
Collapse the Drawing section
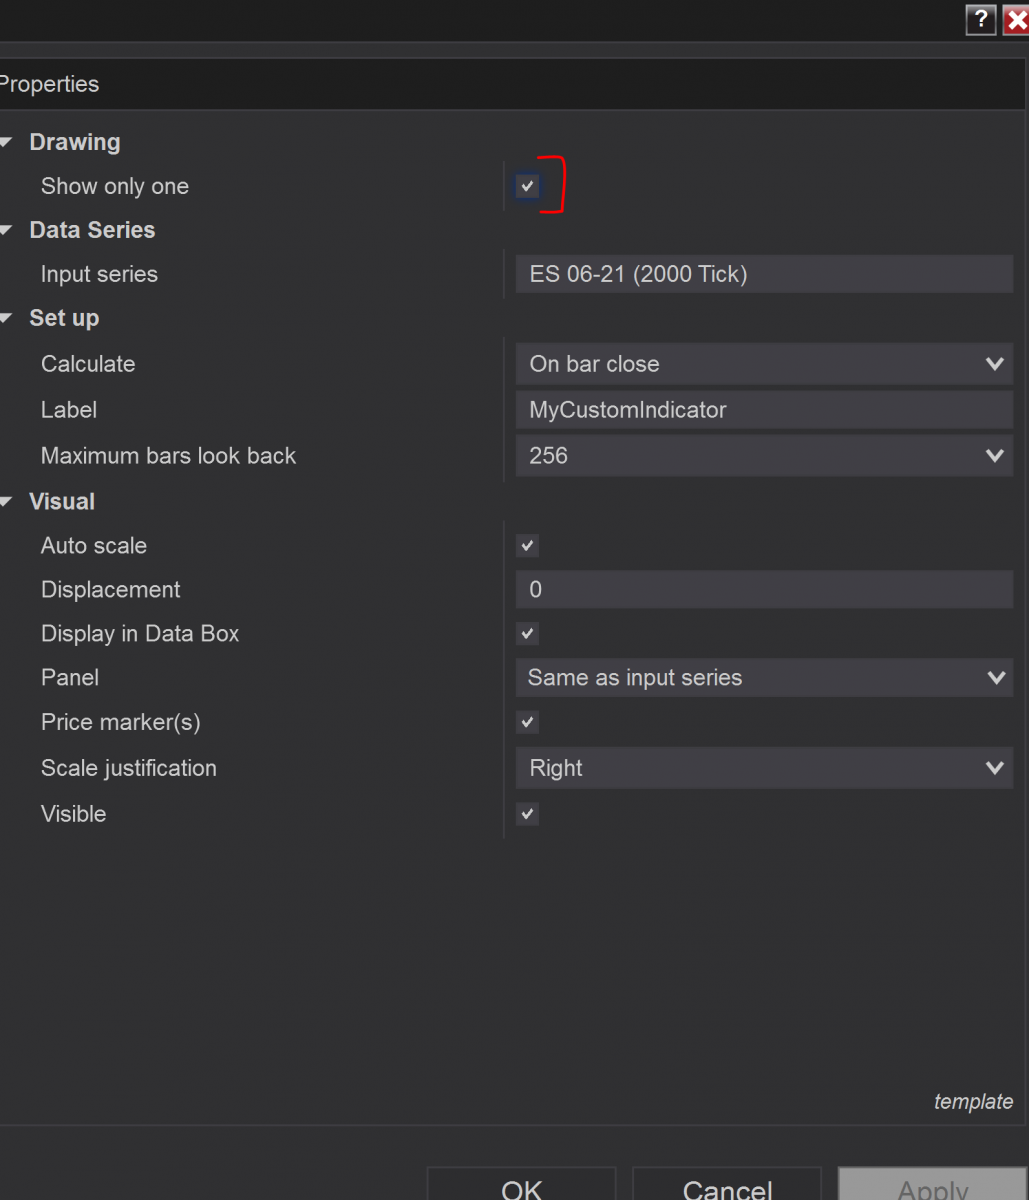pos(7,143)
